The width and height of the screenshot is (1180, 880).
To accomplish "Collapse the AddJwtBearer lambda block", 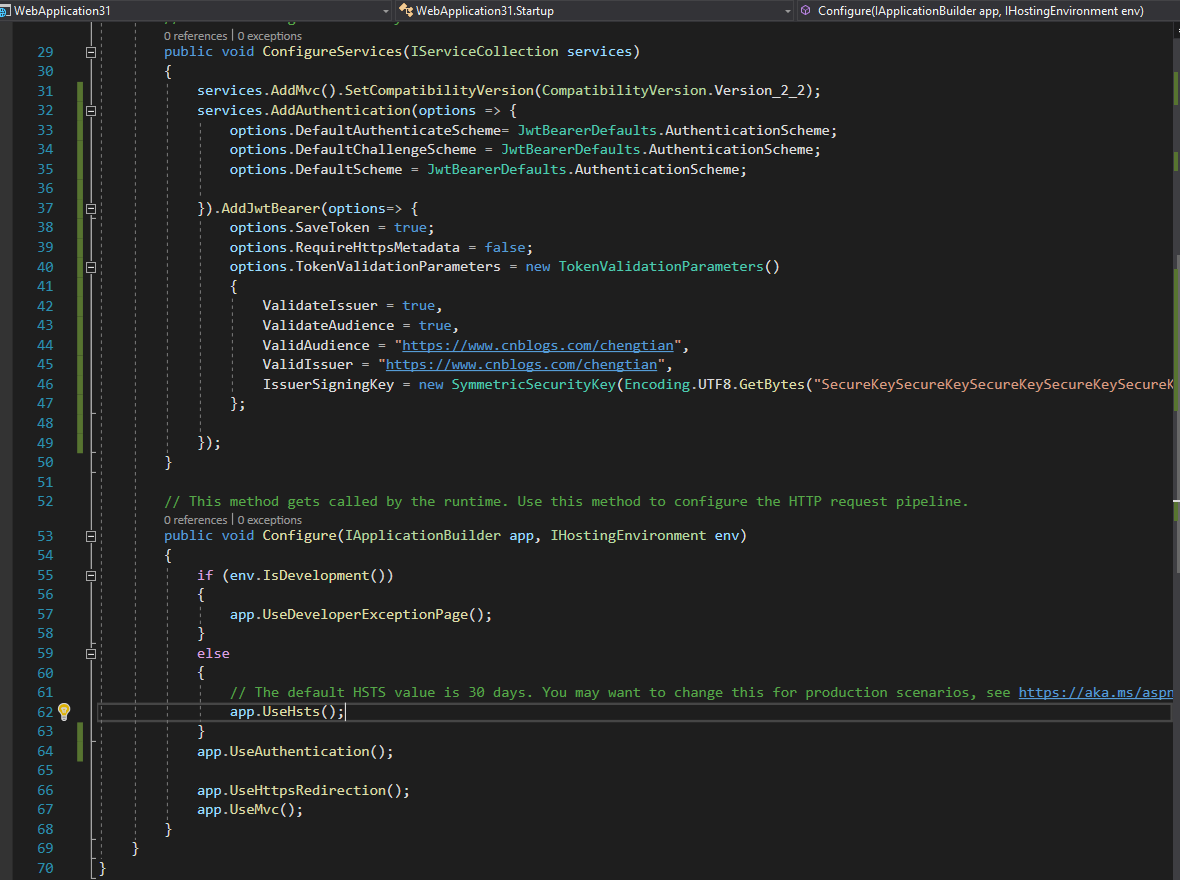I will (x=91, y=209).
